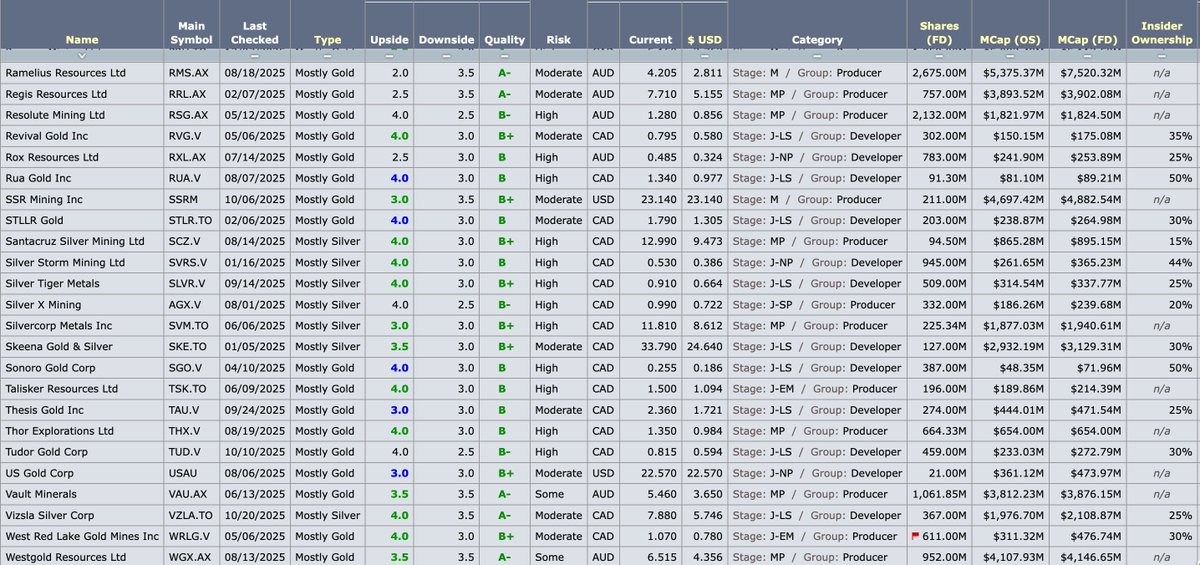Open filter marker under the Type header

[x=327, y=54]
